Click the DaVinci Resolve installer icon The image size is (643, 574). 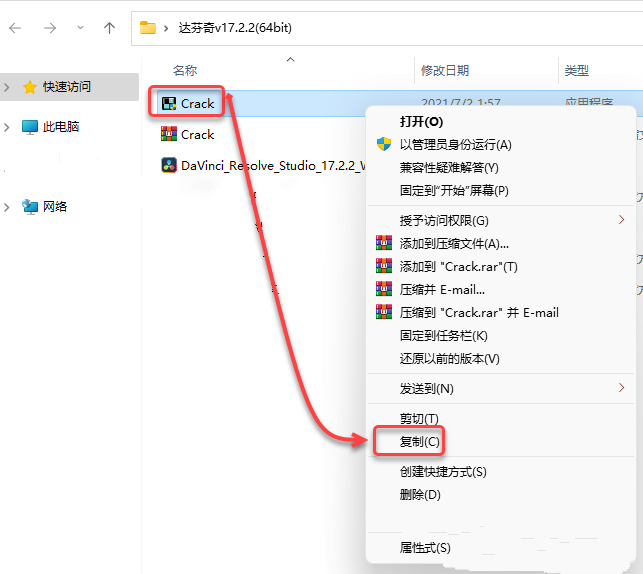[x=169, y=165]
